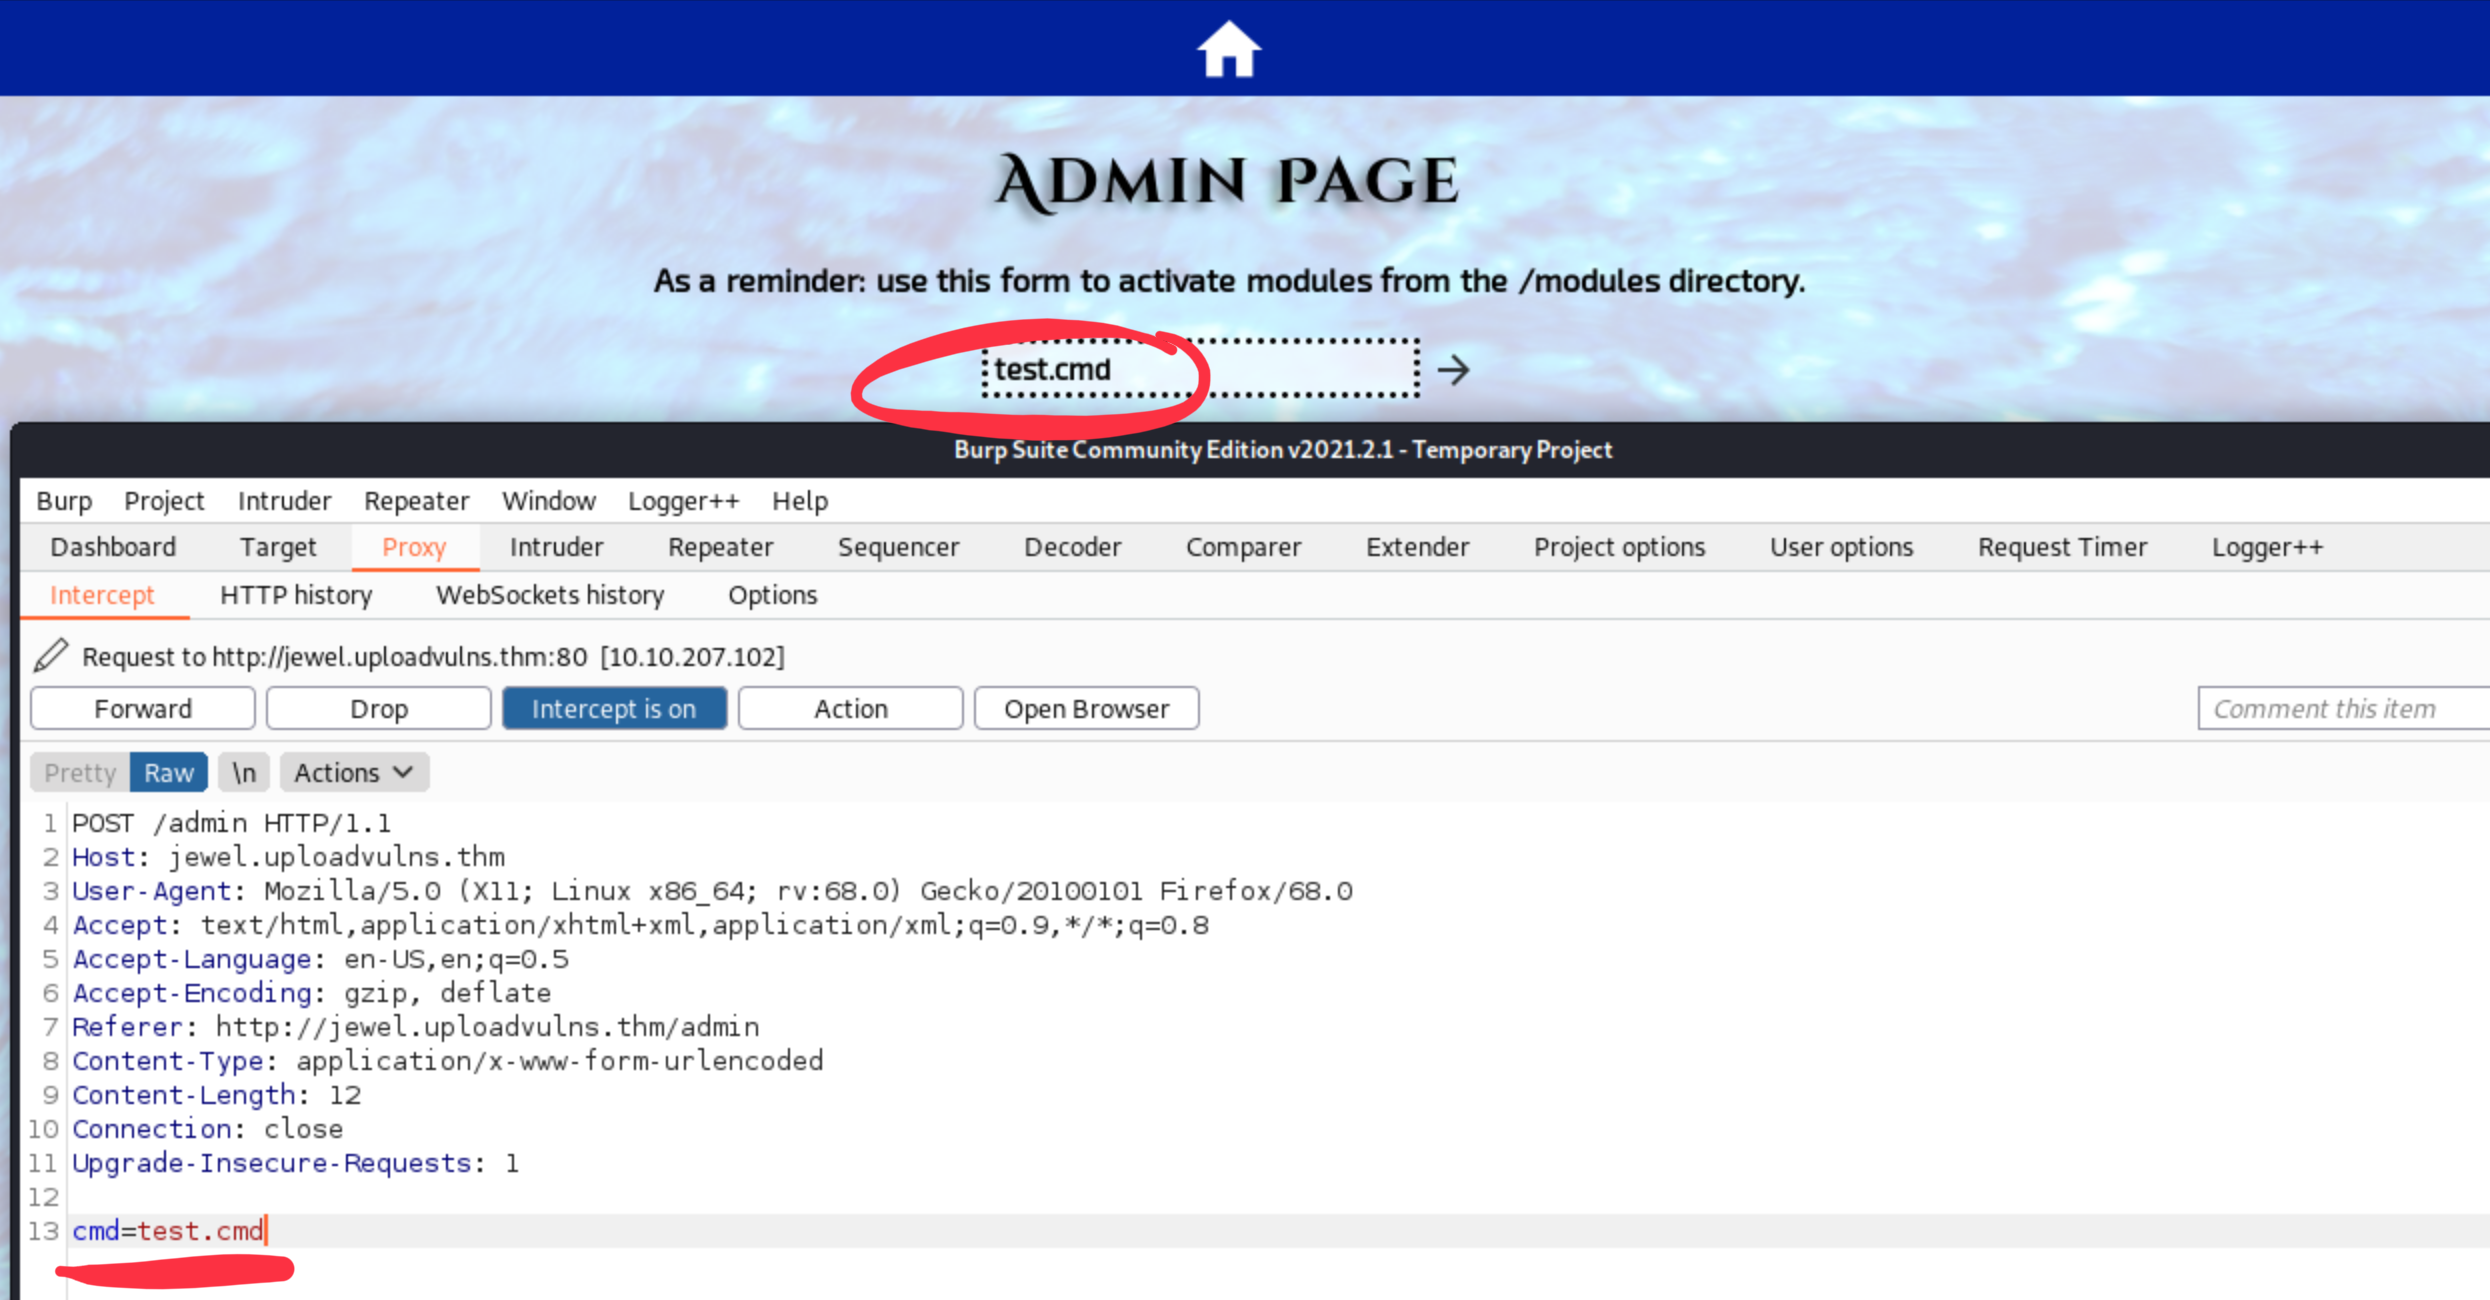Switch view to Pretty mode
The height and width of the screenshot is (1300, 2490).
click(x=78, y=771)
